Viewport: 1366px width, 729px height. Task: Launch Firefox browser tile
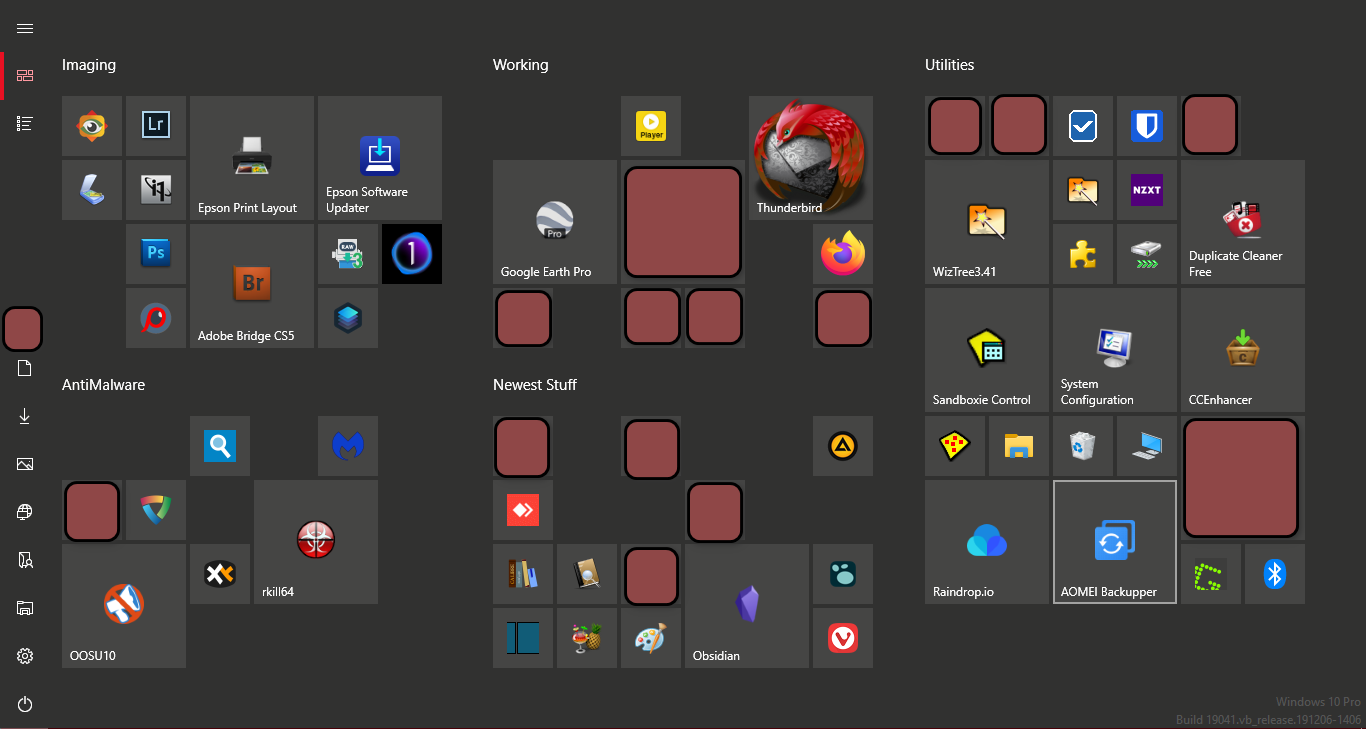(843, 254)
